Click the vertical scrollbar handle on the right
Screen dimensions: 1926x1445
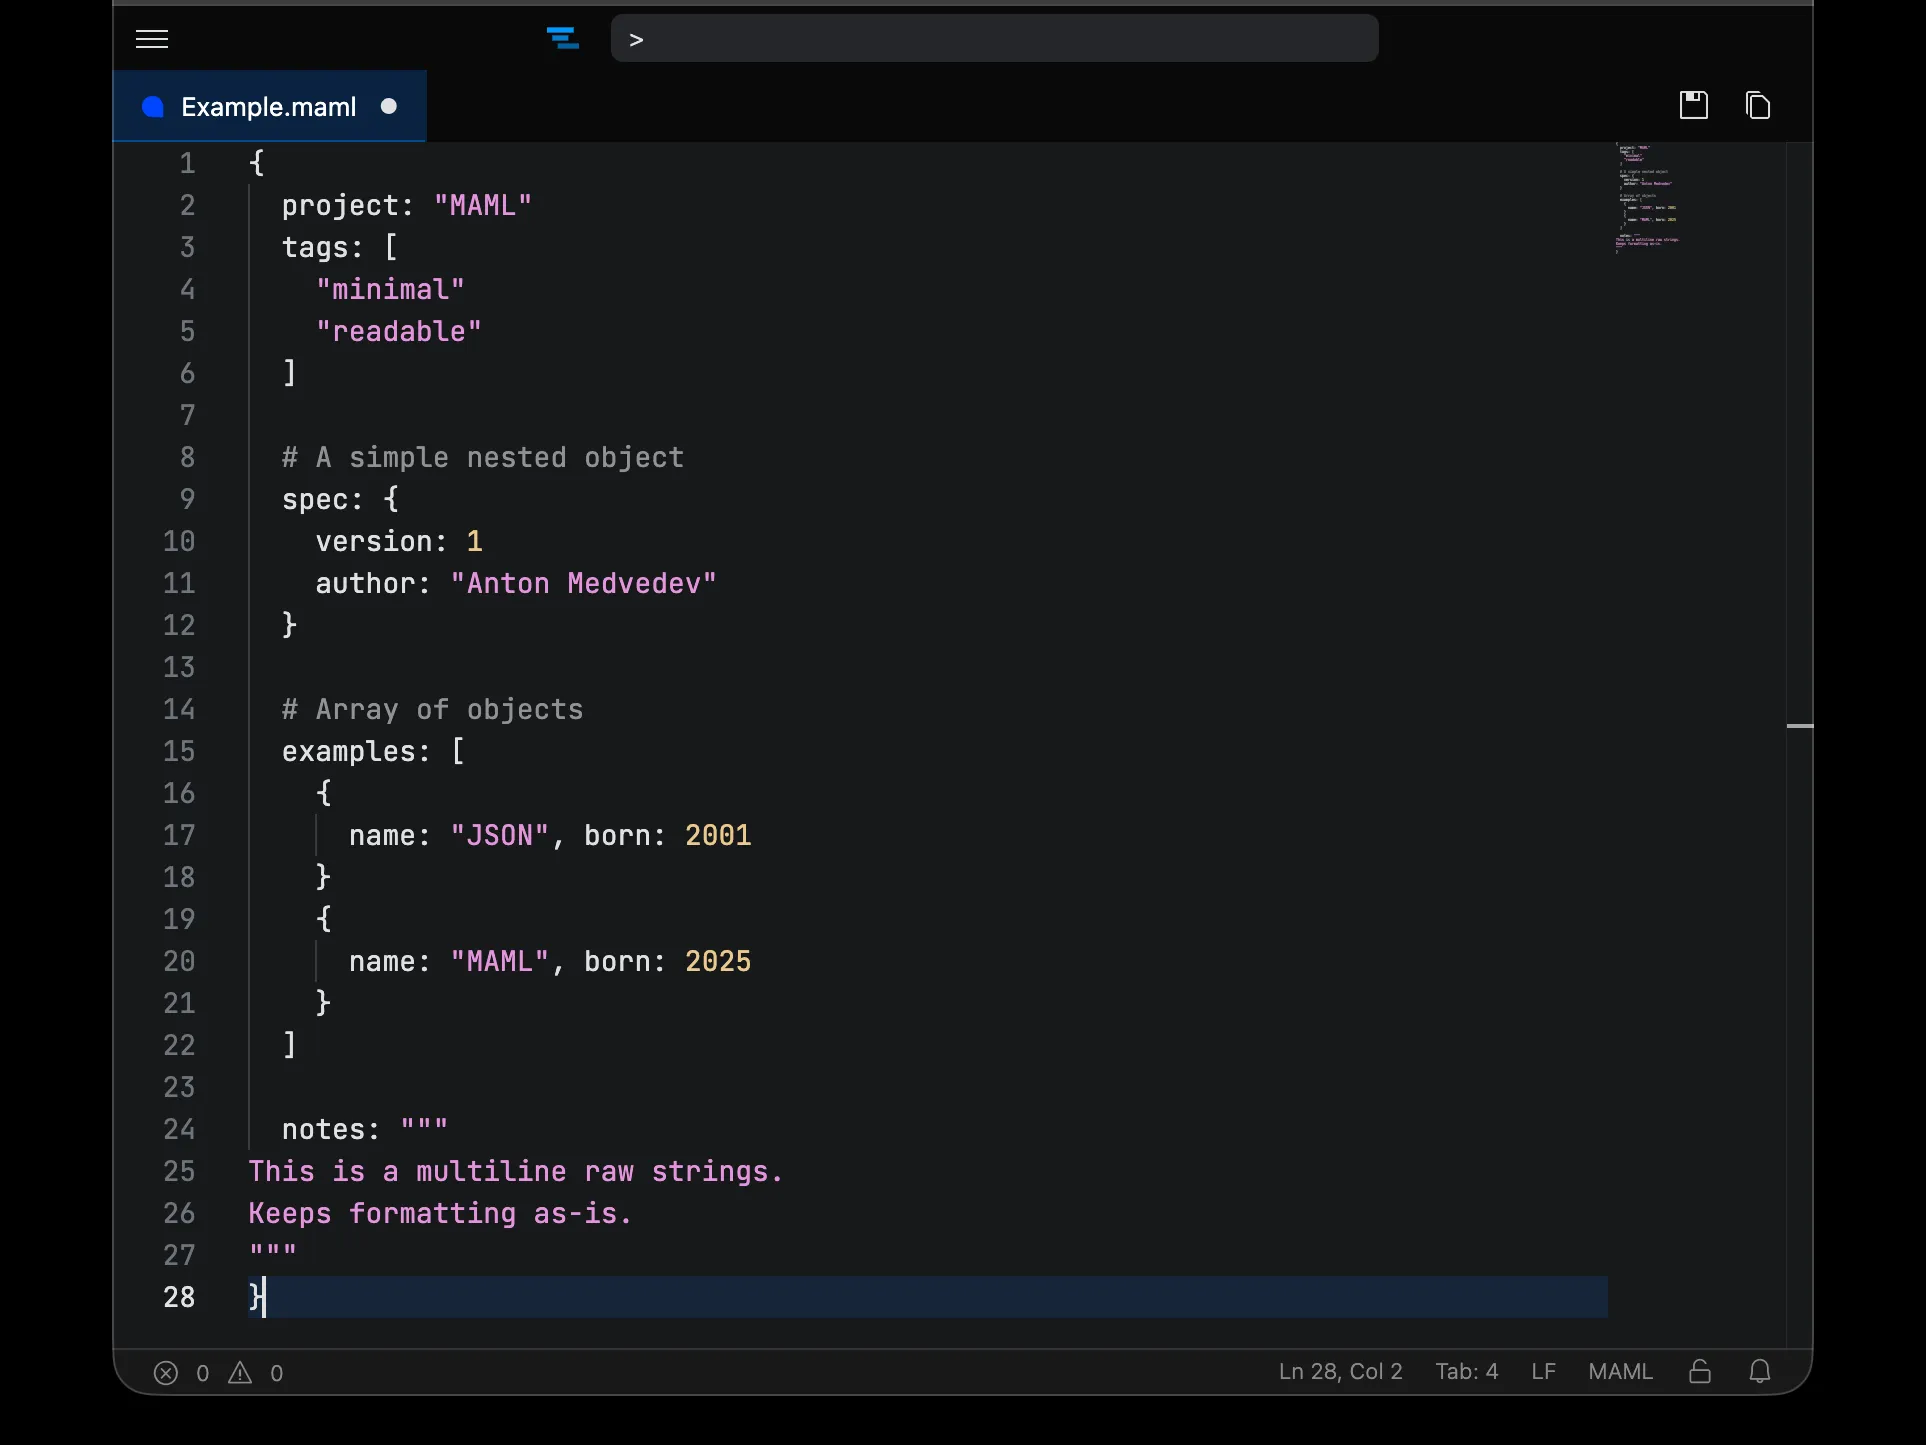[1800, 726]
